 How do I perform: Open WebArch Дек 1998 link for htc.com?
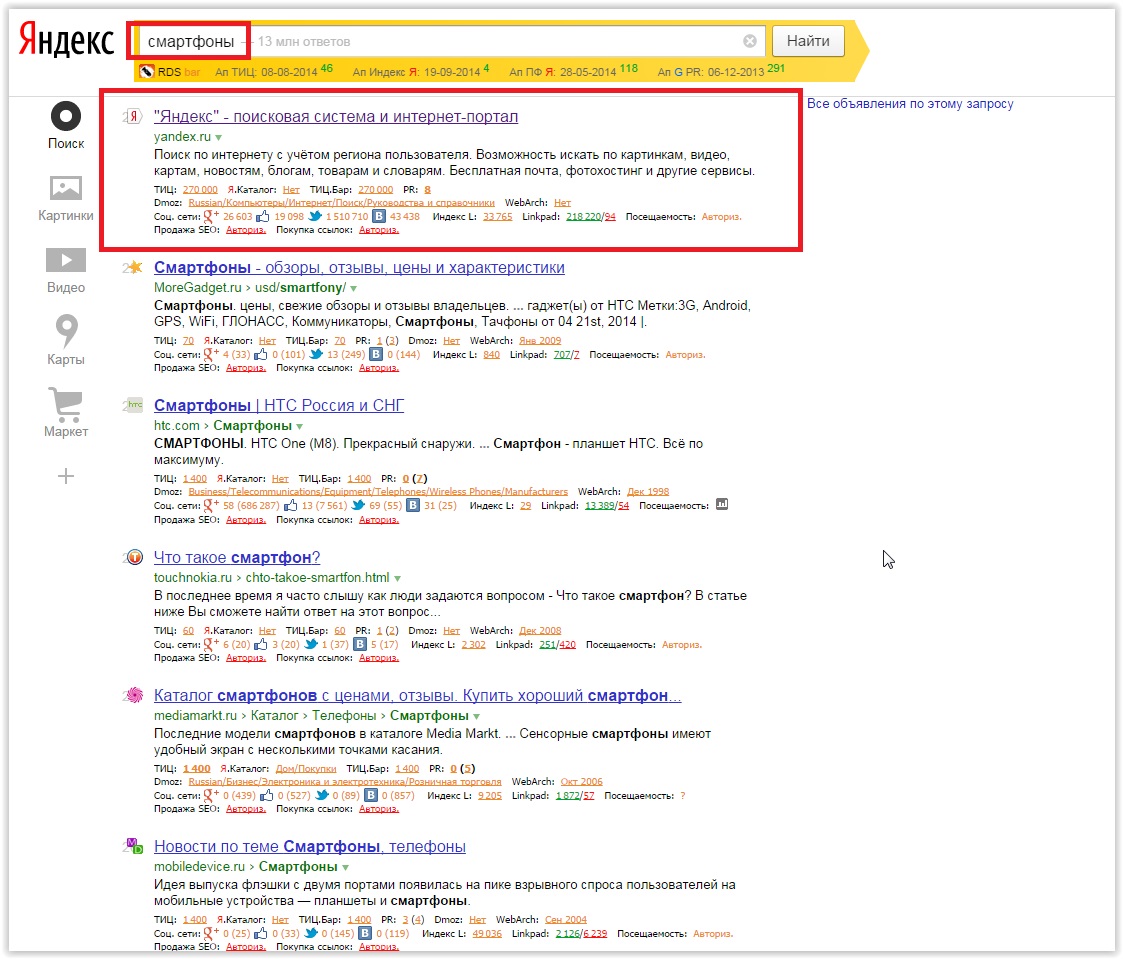647,491
